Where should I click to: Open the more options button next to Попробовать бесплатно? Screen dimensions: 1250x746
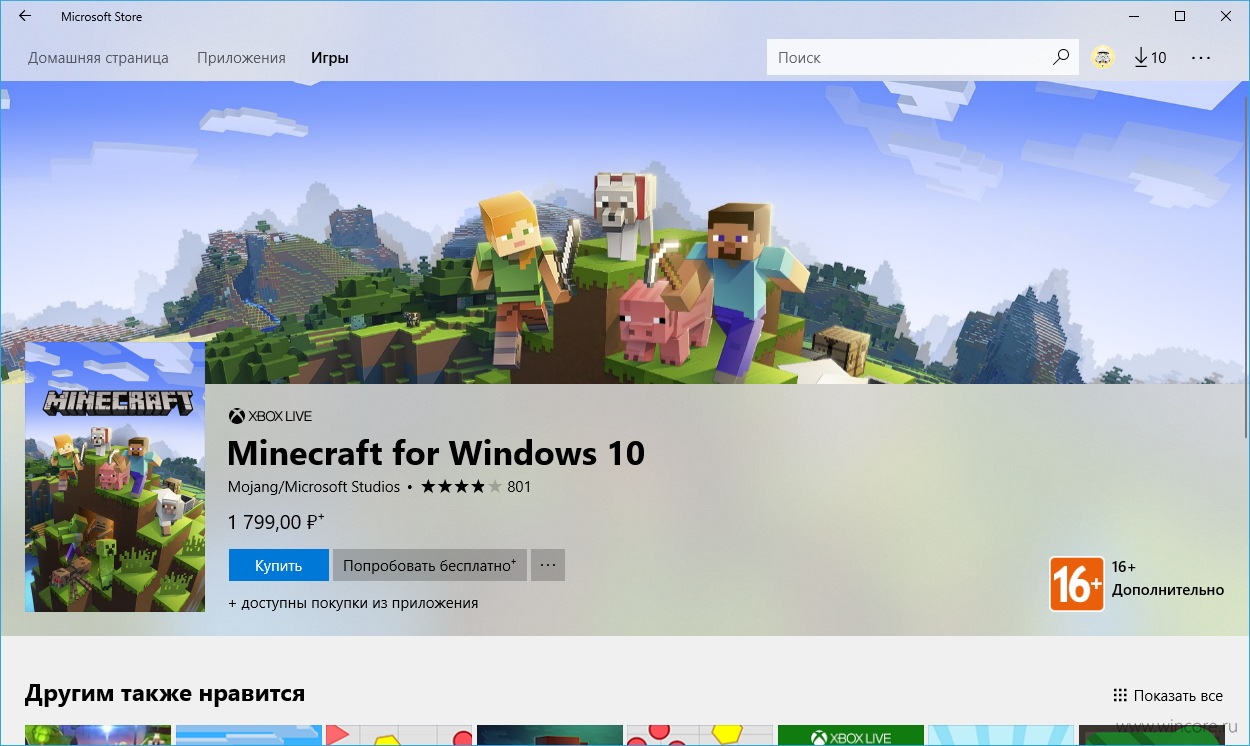tap(548, 565)
